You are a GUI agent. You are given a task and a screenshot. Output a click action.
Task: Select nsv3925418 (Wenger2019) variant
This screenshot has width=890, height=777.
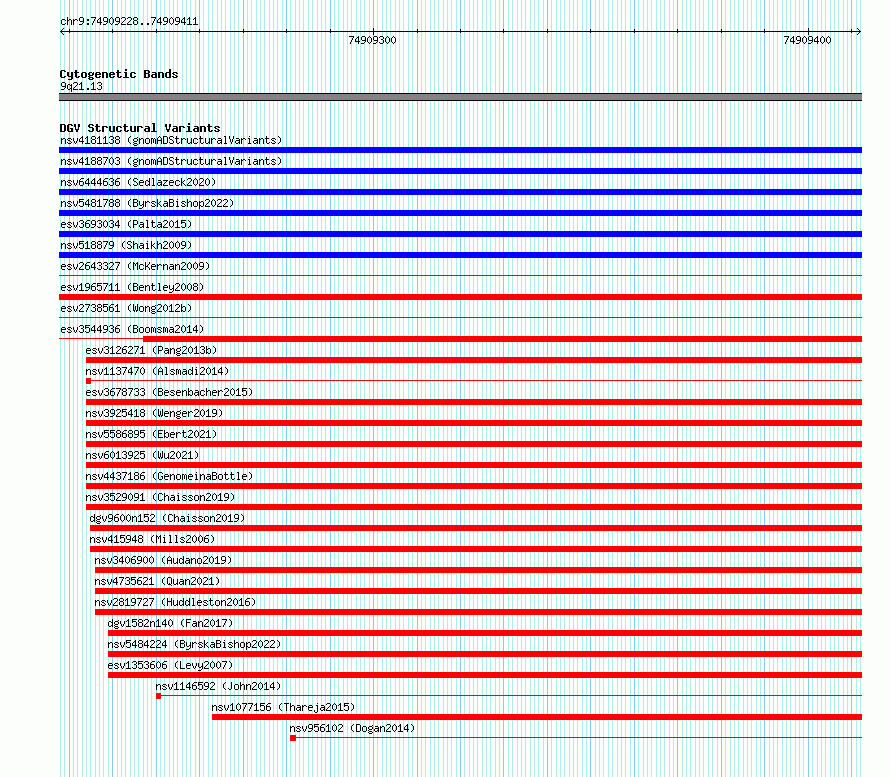click(154, 413)
